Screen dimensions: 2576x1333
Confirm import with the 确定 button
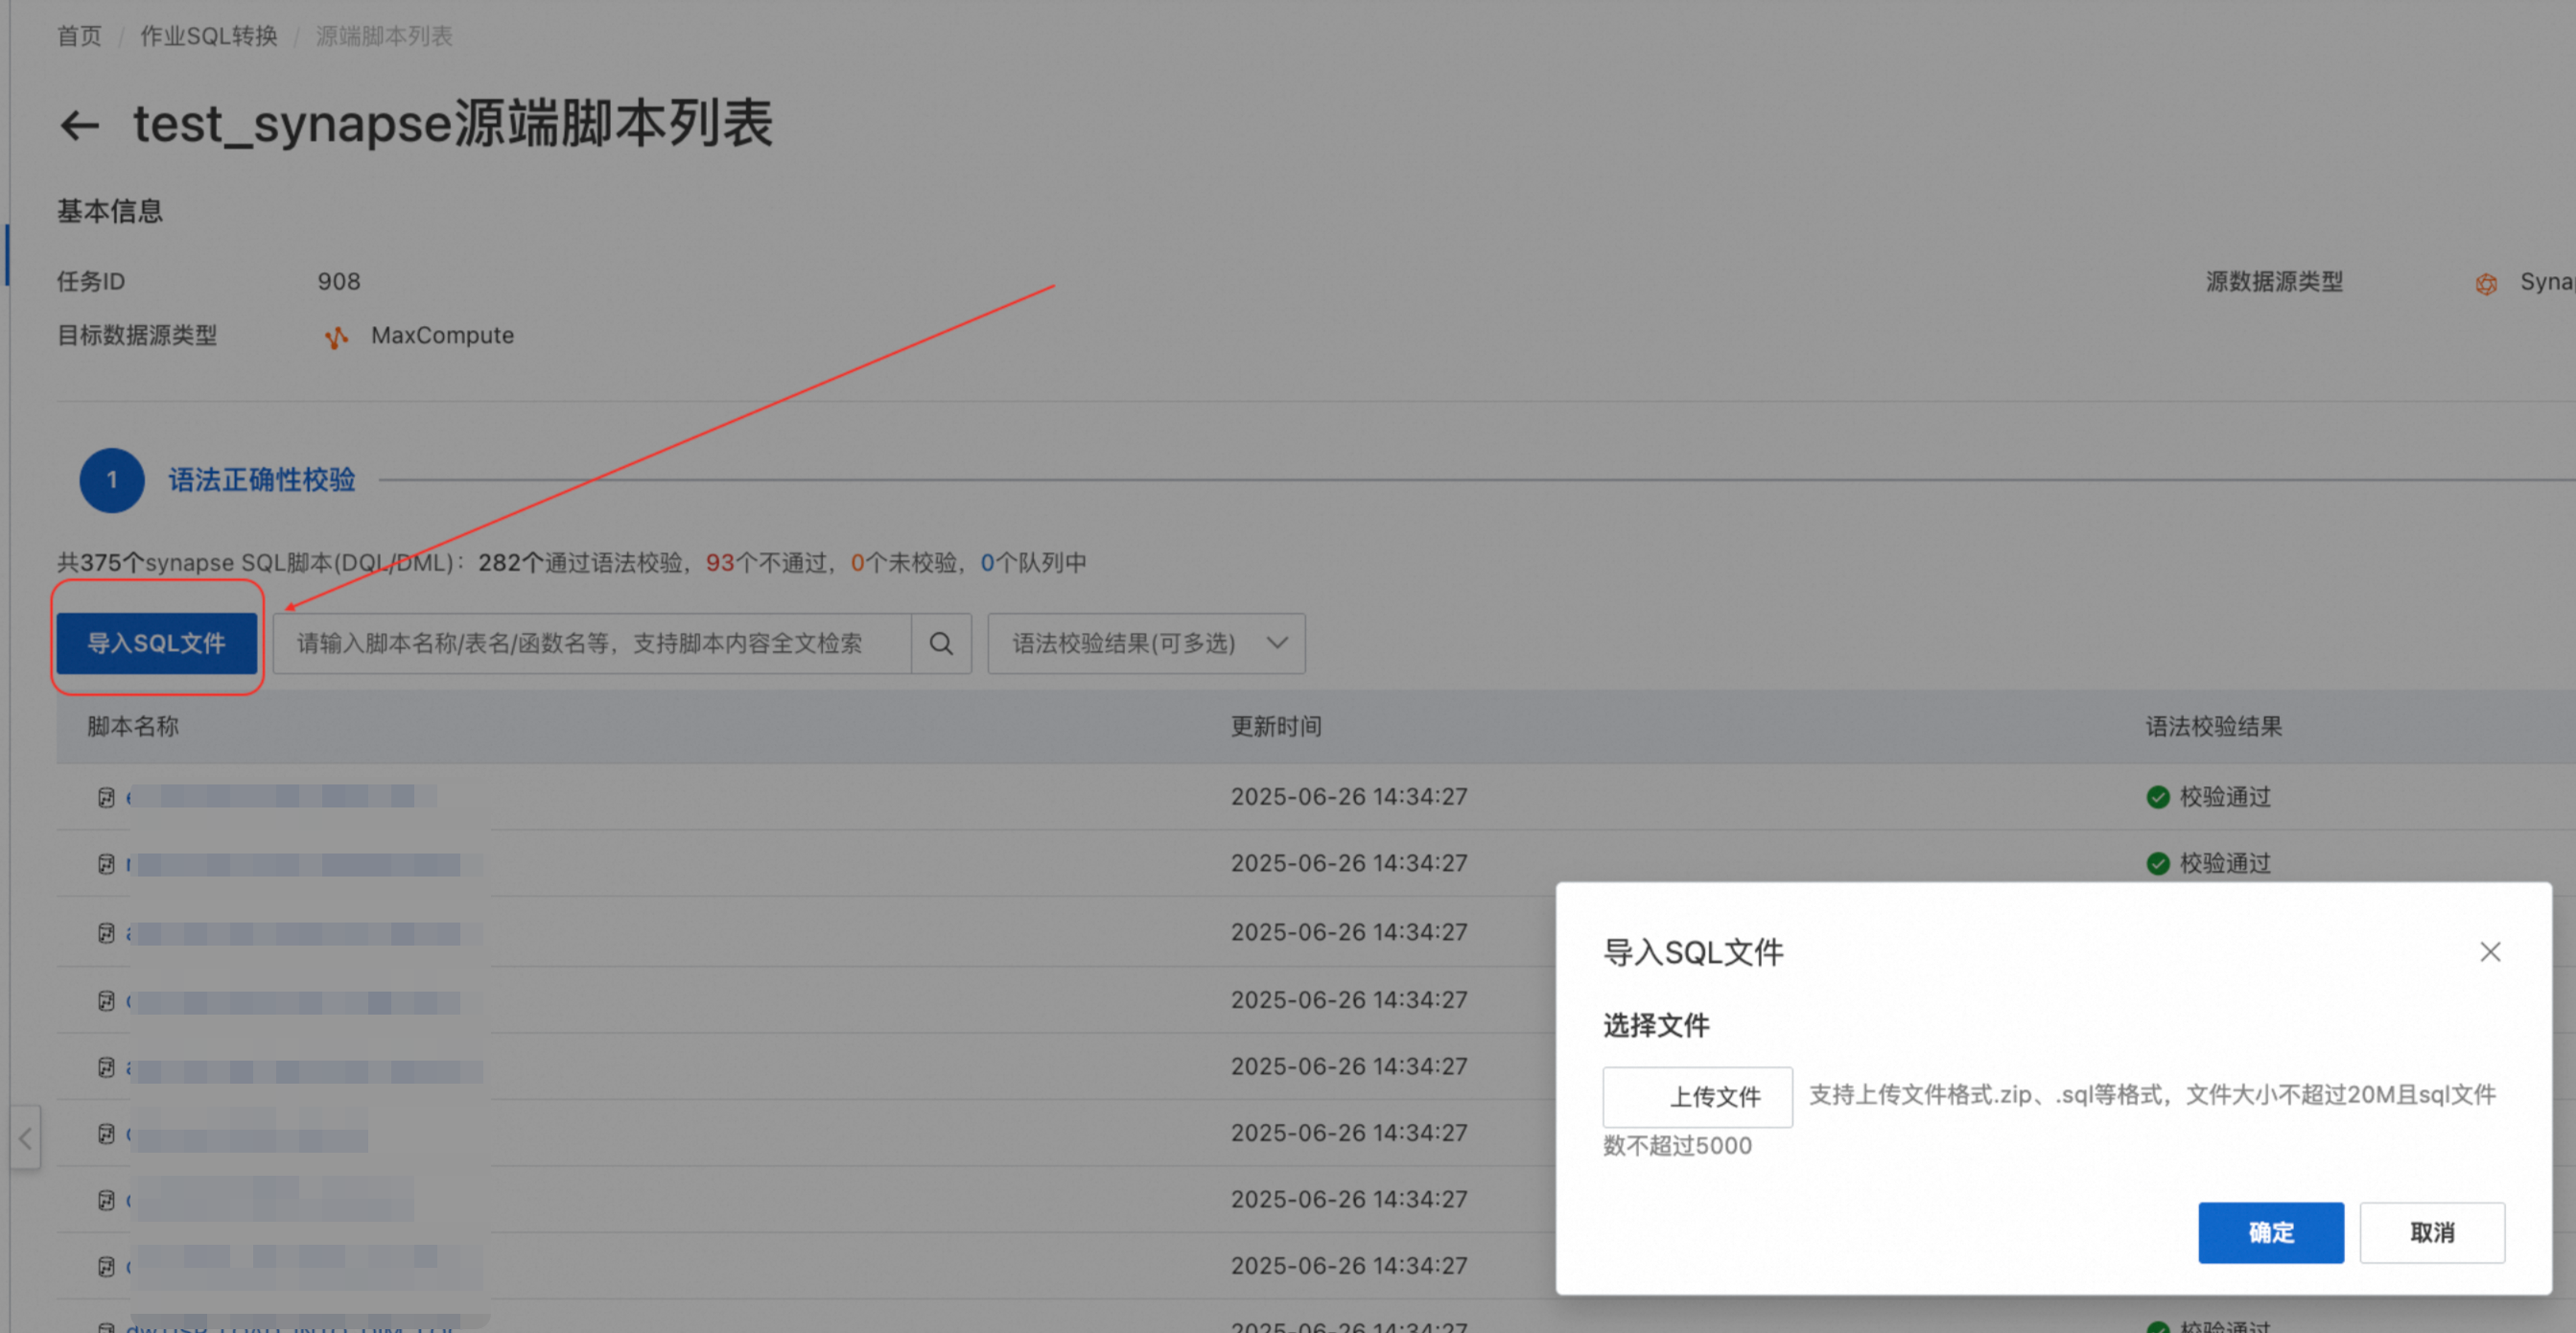(x=2270, y=1232)
